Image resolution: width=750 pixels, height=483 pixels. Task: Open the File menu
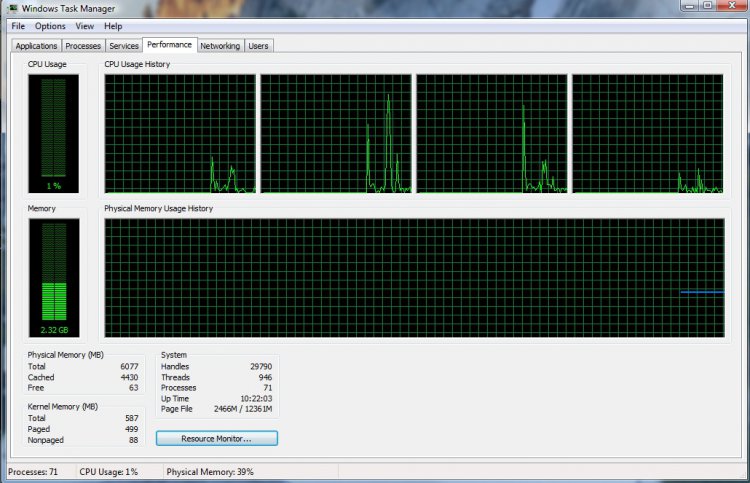coord(18,26)
